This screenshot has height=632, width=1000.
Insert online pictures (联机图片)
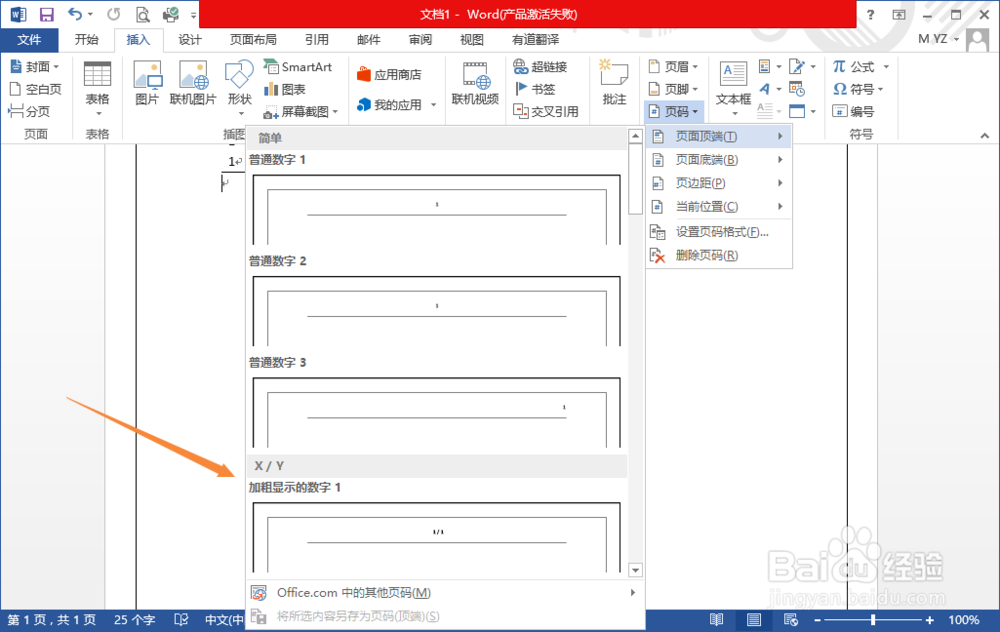pyautogui.click(x=193, y=83)
